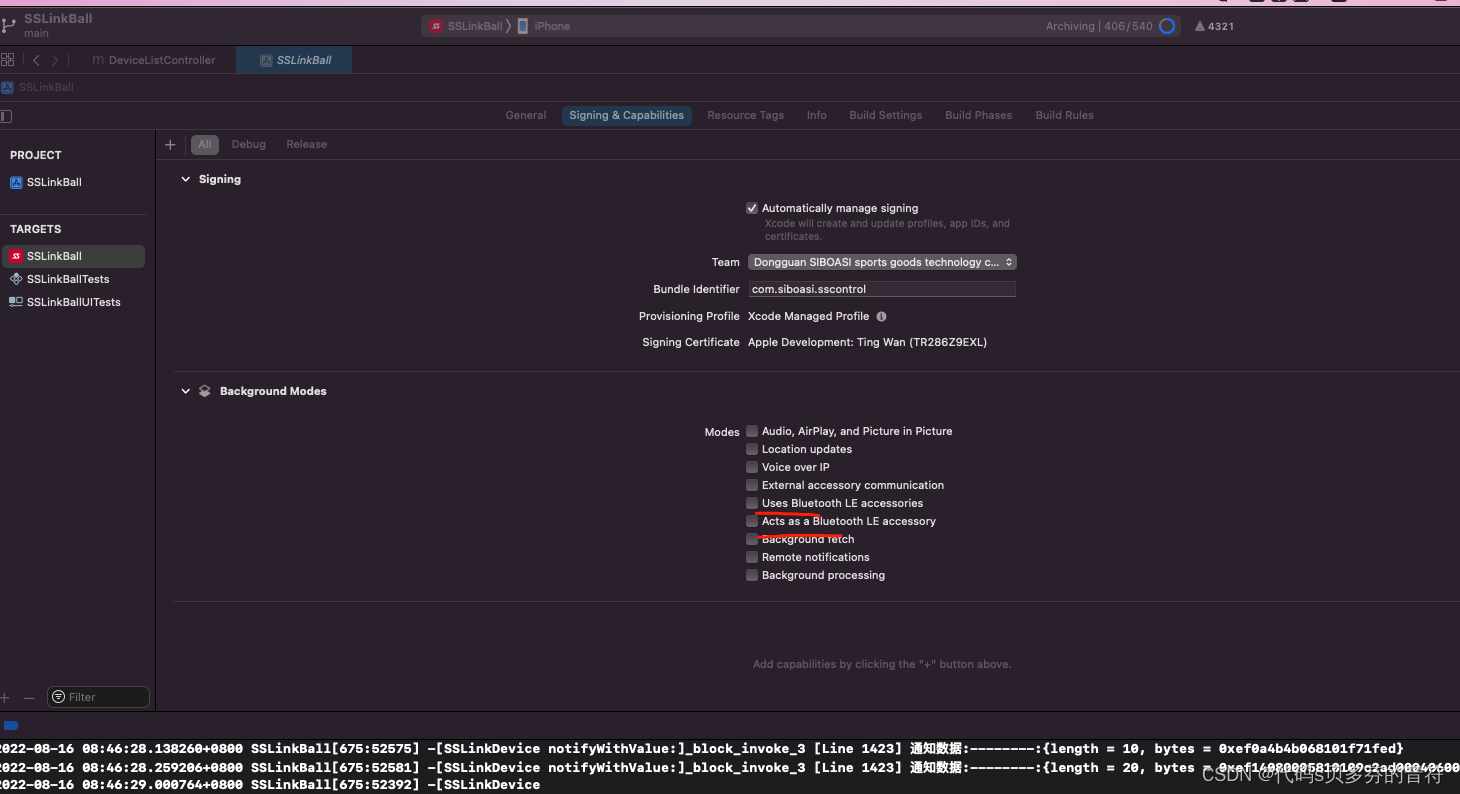1460x794 pixels.
Task: Open the Build Phases tab
Action: pos(979,115)
